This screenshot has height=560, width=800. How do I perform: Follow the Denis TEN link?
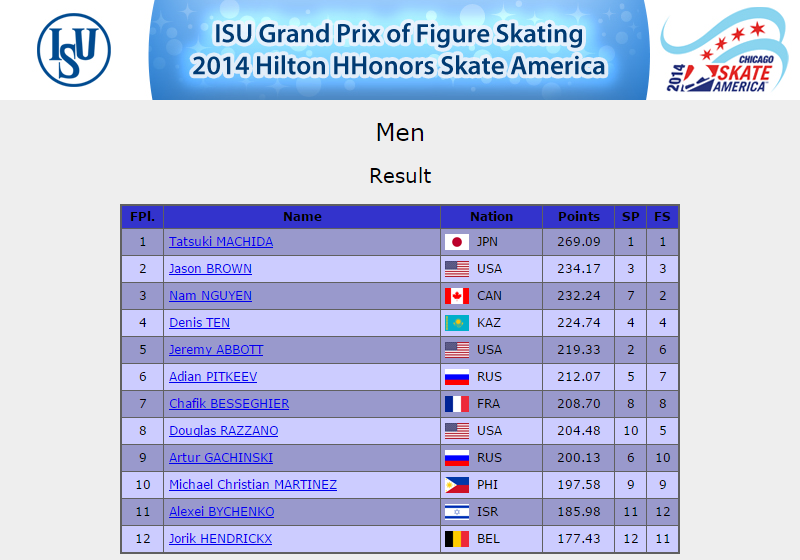pos(199,323)
